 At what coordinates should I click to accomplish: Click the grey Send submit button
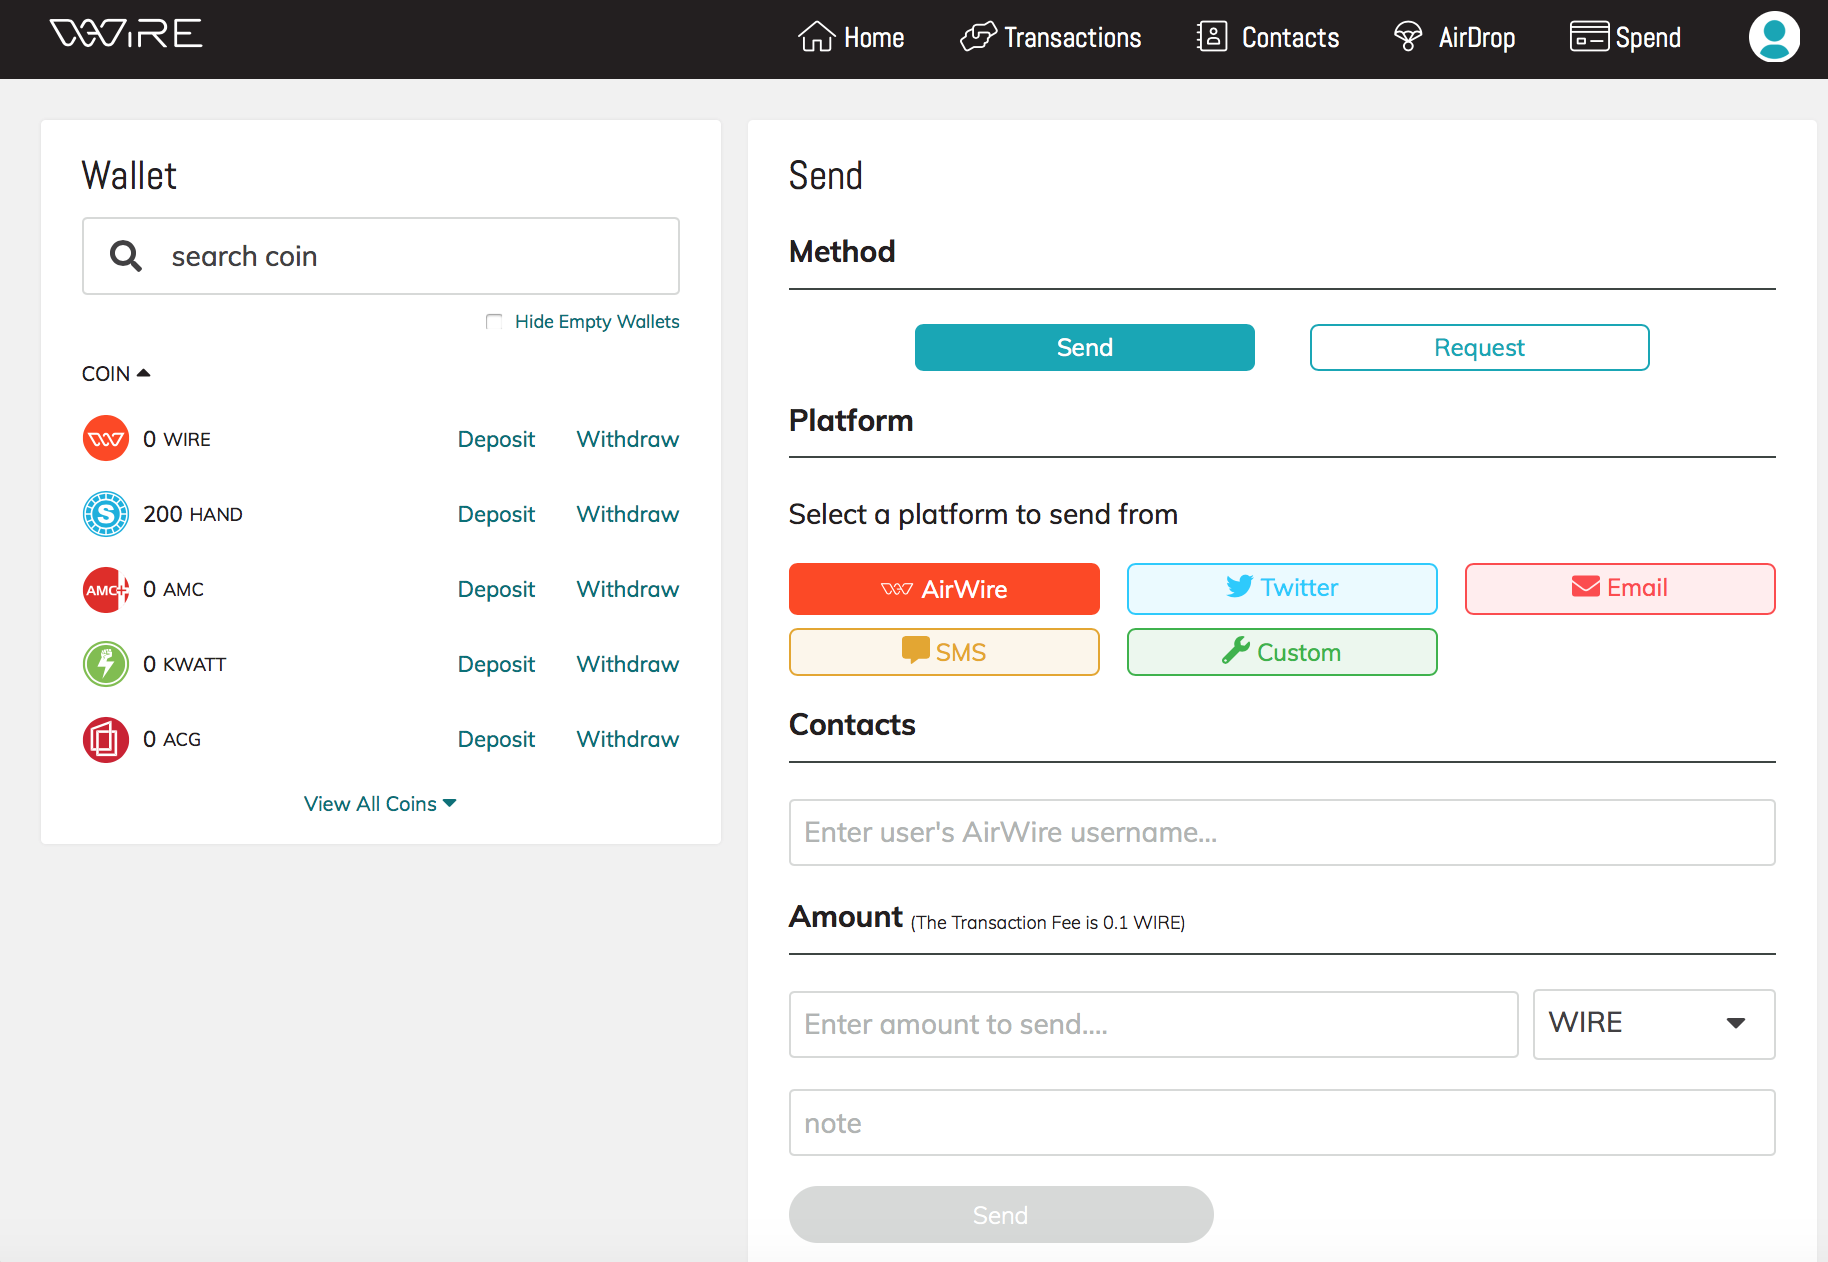point(1001,1214)
